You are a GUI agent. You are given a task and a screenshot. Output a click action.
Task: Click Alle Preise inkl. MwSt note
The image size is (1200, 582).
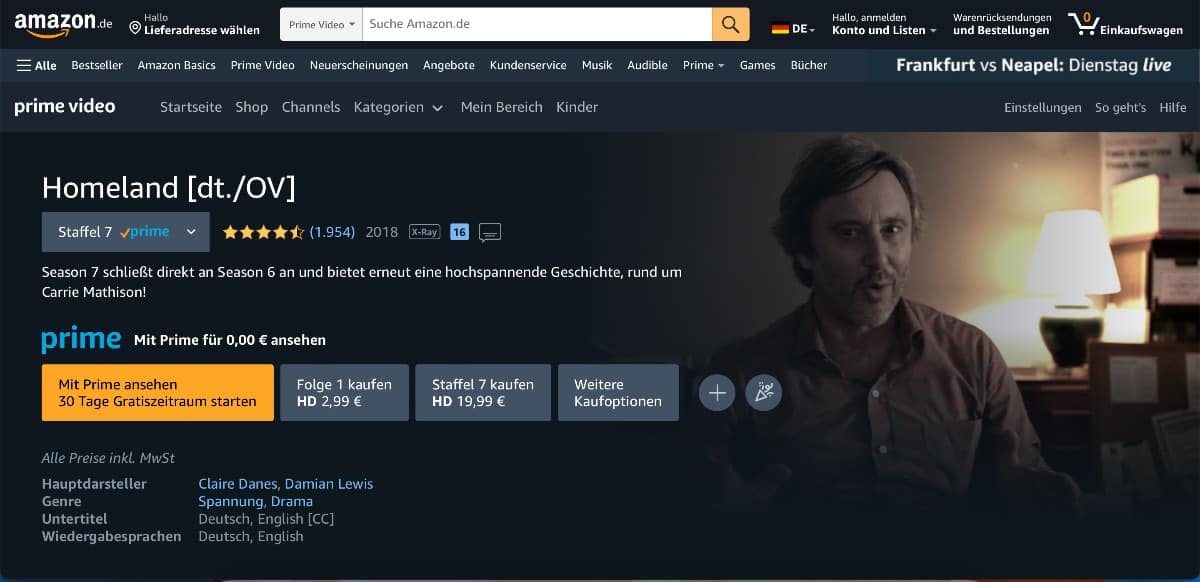108,458
